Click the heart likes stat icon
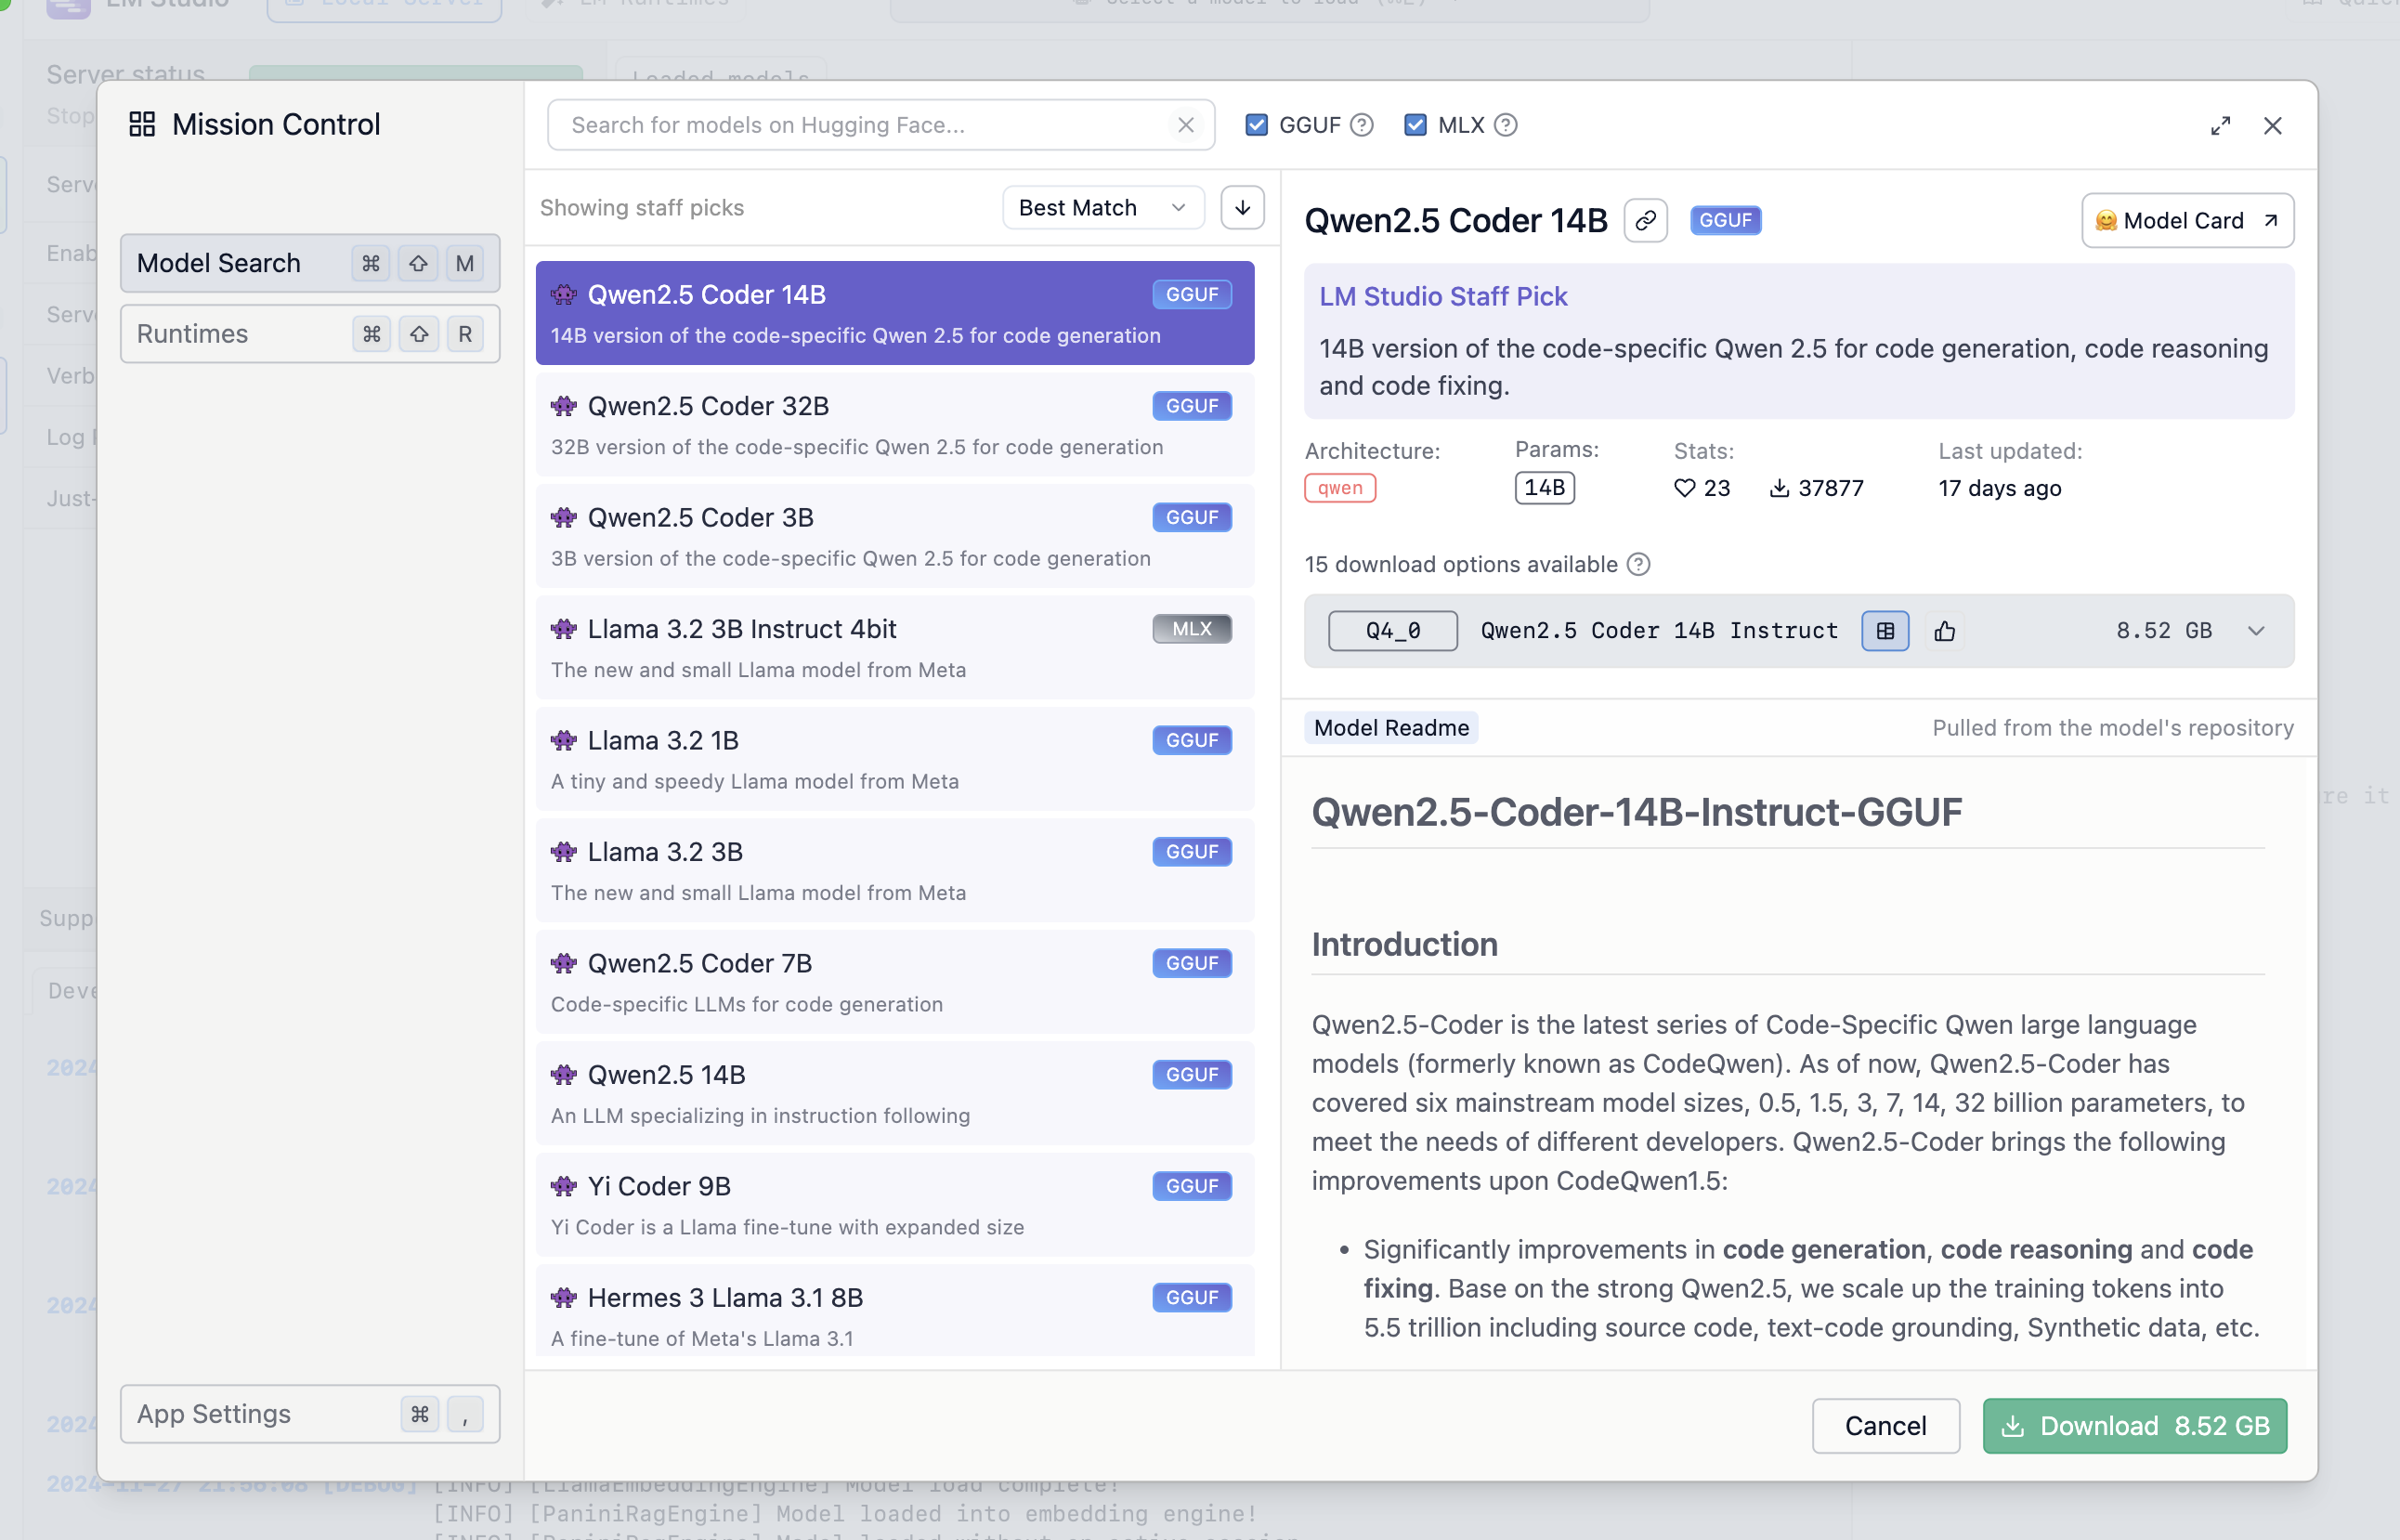 pos(1685,488)
